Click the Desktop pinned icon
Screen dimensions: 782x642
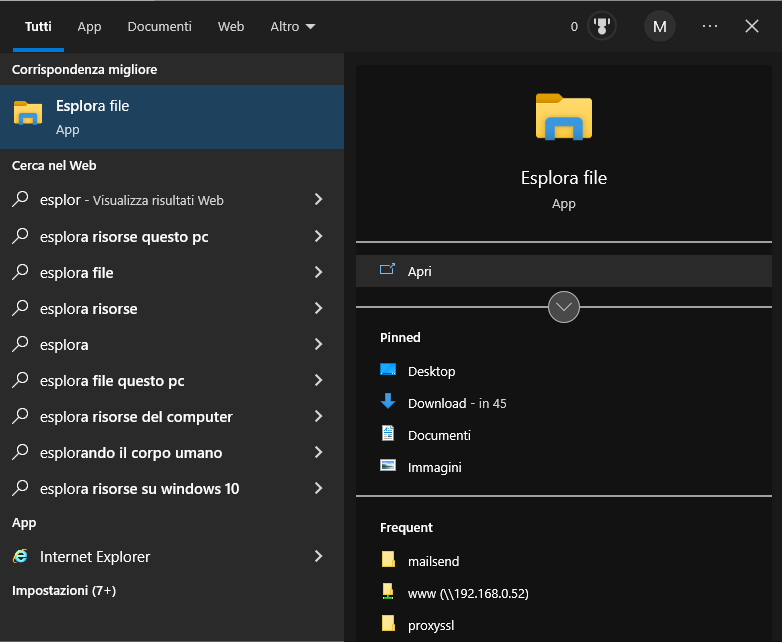388,370
